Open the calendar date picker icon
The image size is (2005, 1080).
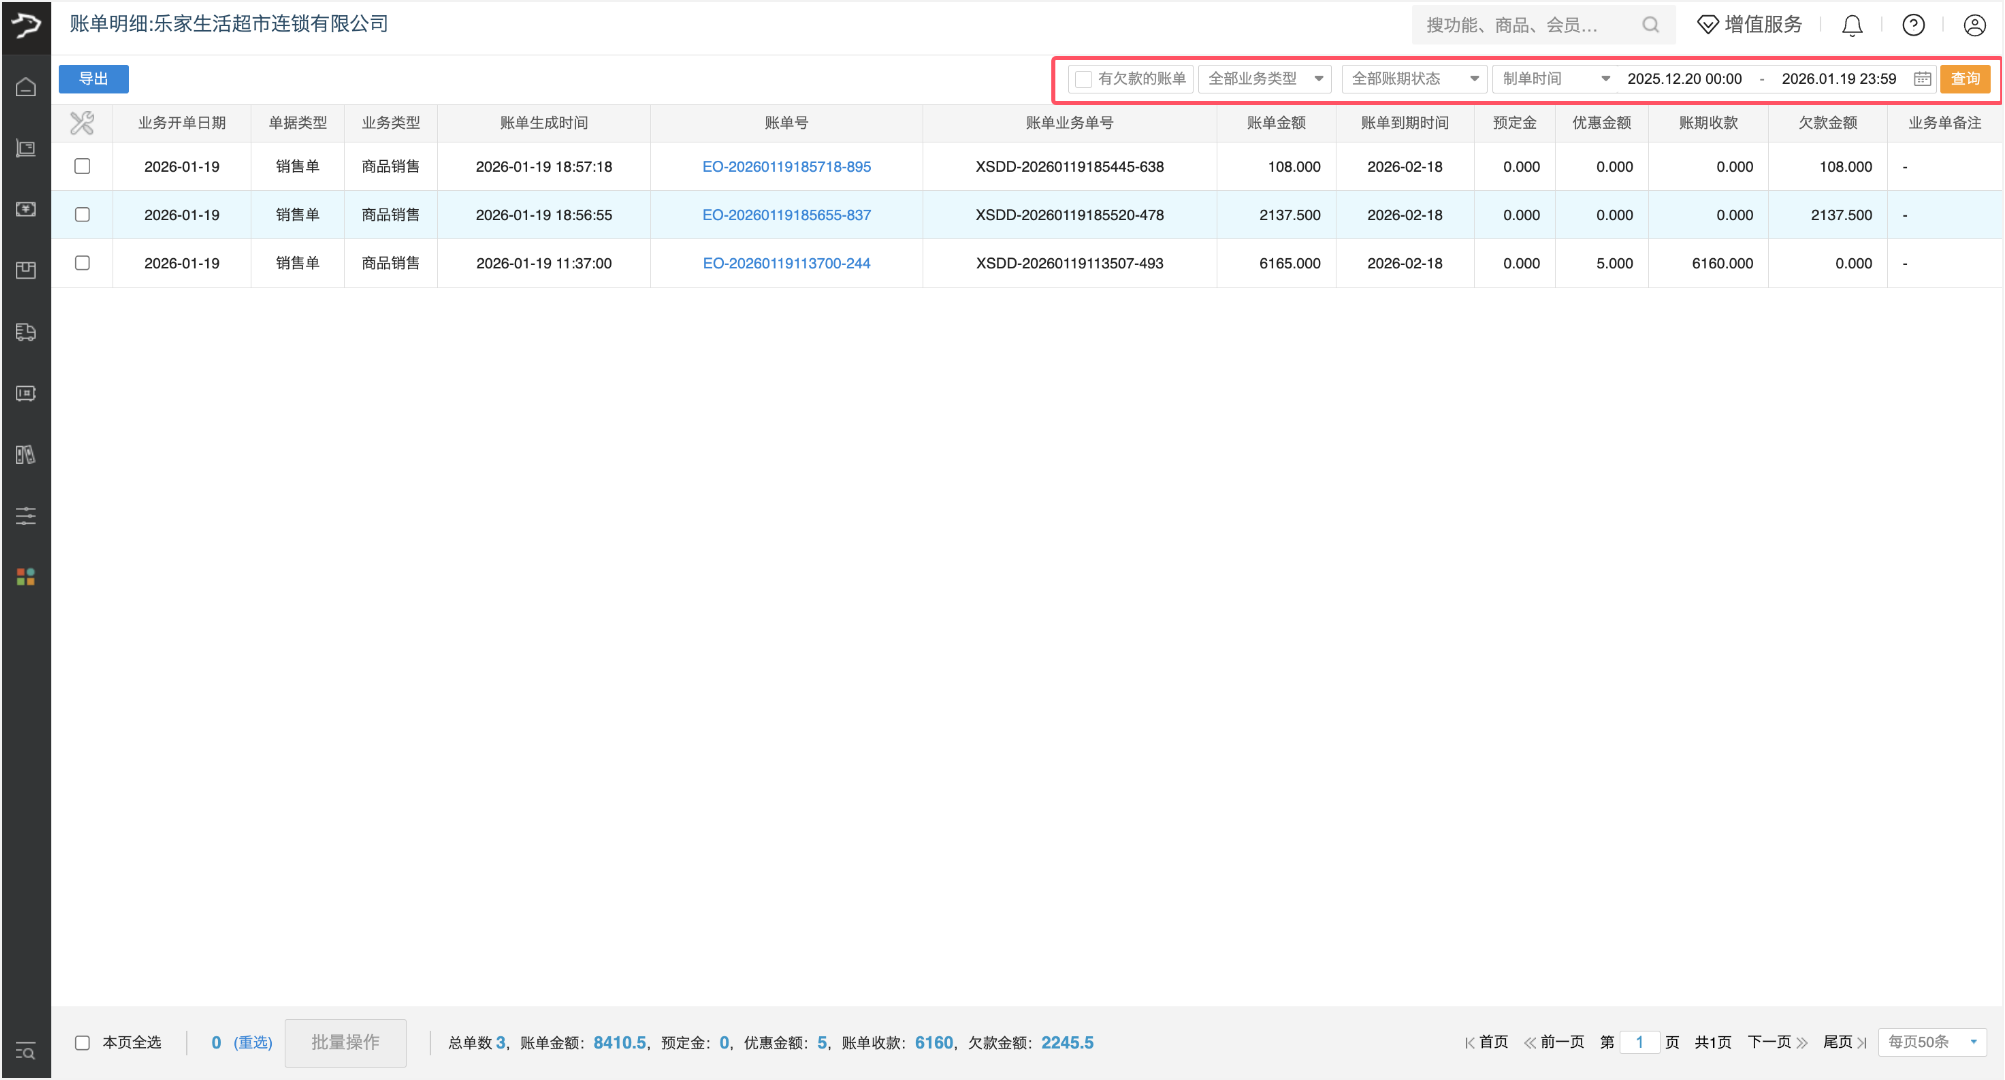pos(1922,79)
